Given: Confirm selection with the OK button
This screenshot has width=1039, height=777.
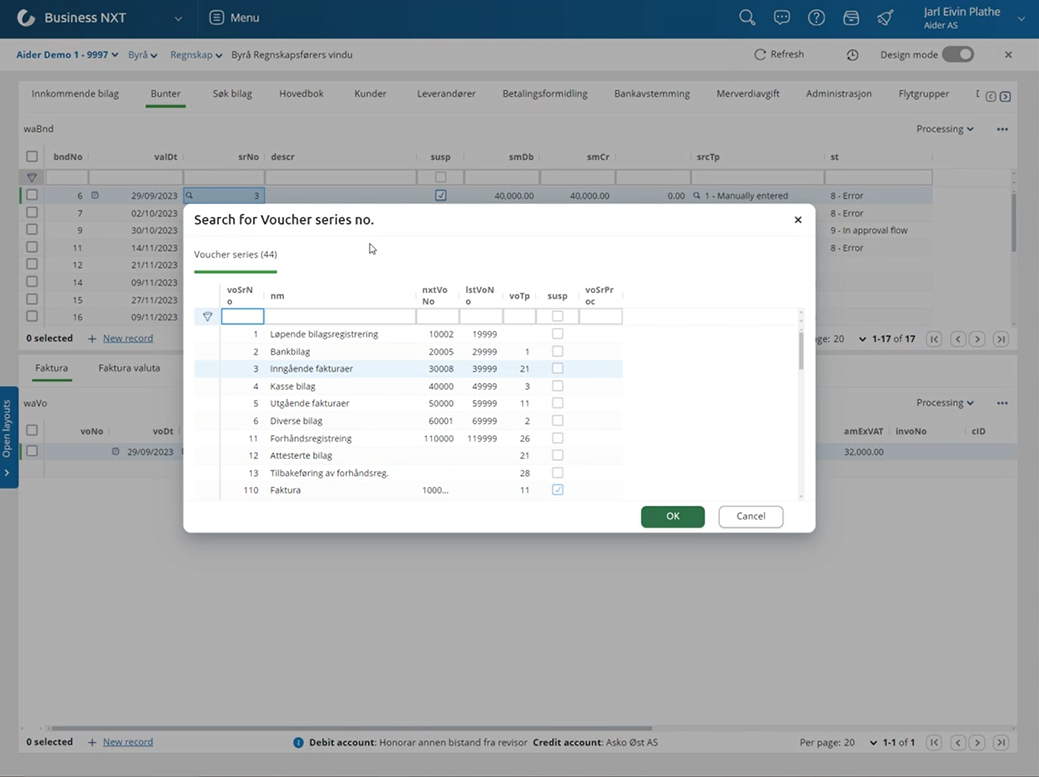Looking at the screenshot, I should (x=672, y=516).
